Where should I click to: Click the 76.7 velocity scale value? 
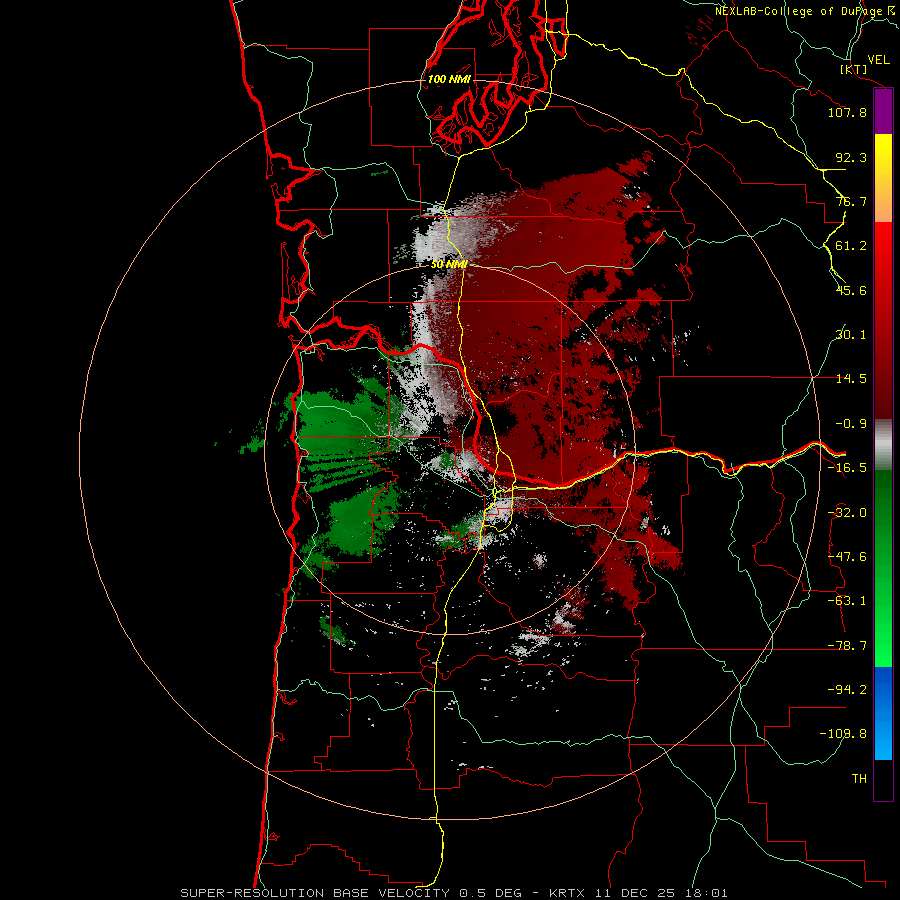click(851, 201)
